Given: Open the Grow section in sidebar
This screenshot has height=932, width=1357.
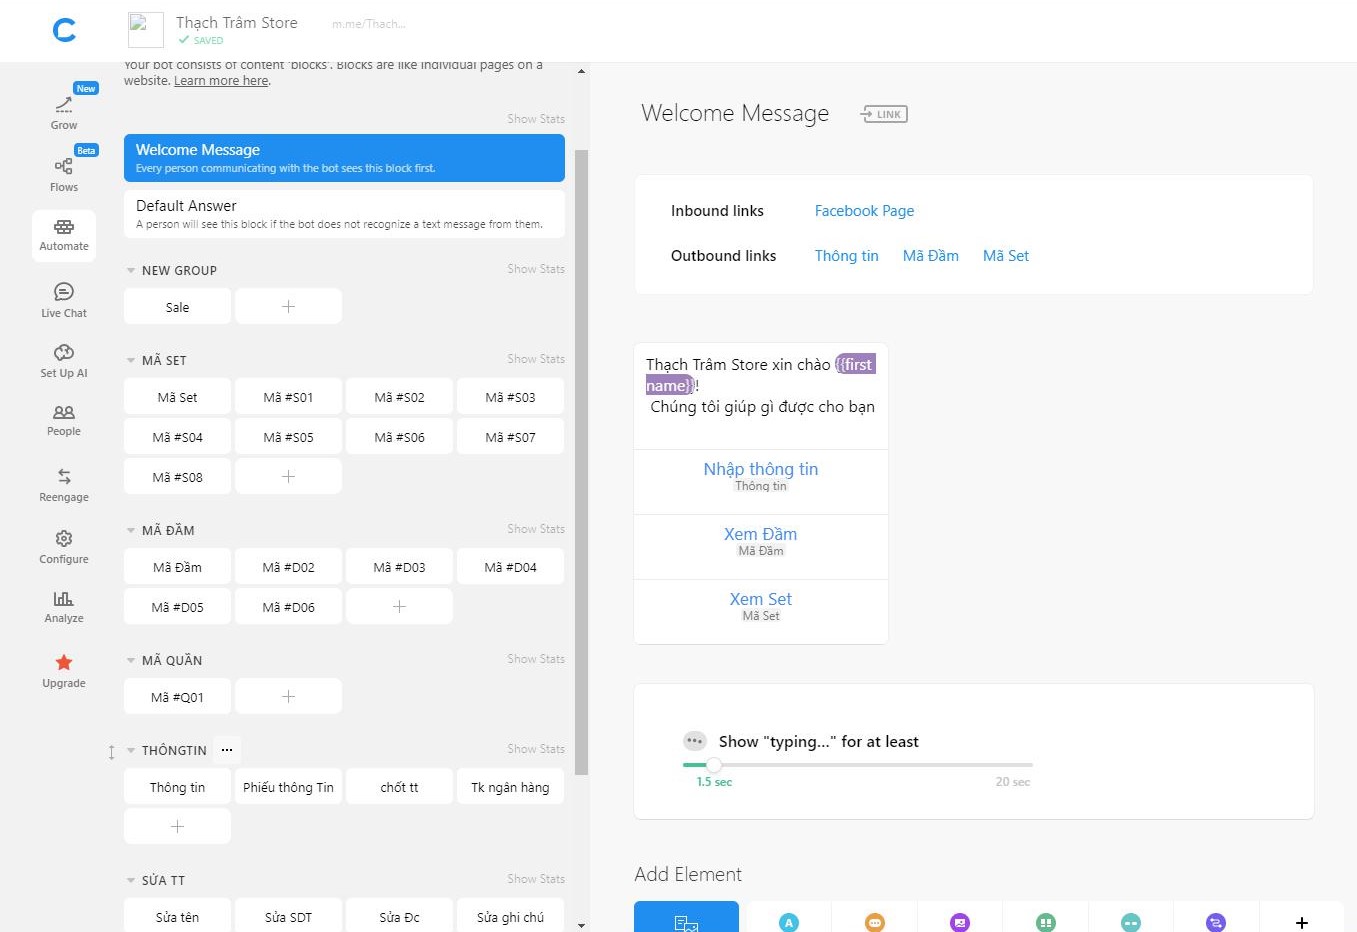Looking at the screenshot, I should click(x=64, y=110).
